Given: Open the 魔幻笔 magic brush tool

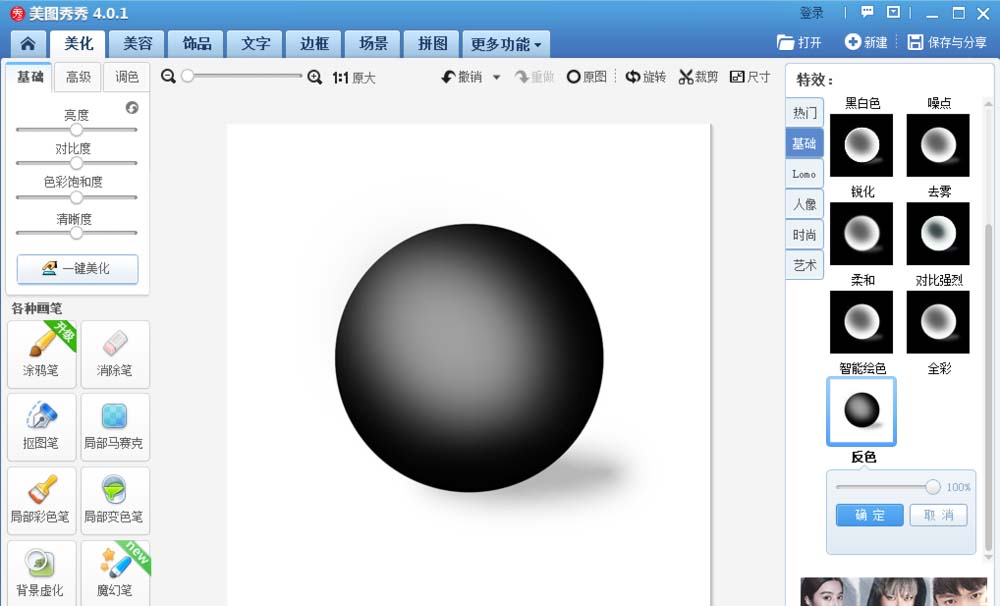Looking at the screenshot, I should click(x=115, y=573).
